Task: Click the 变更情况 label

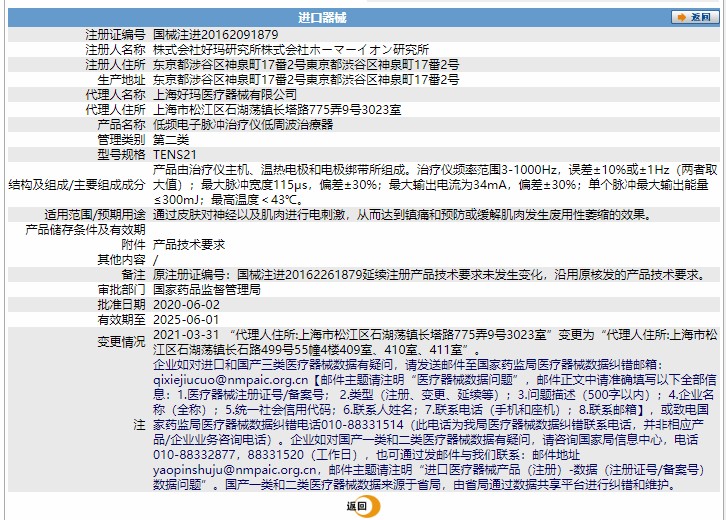Action: pyautogui.click(x=121, y=342)
